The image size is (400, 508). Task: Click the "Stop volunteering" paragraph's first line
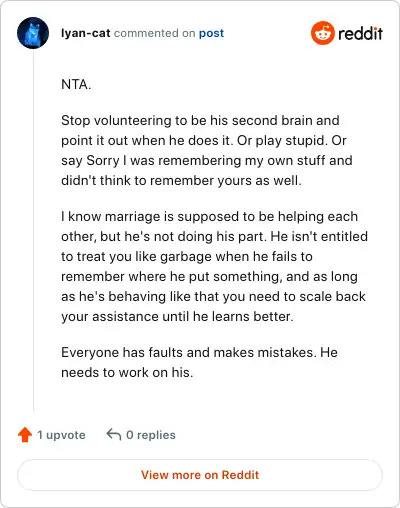coord(200,120)
